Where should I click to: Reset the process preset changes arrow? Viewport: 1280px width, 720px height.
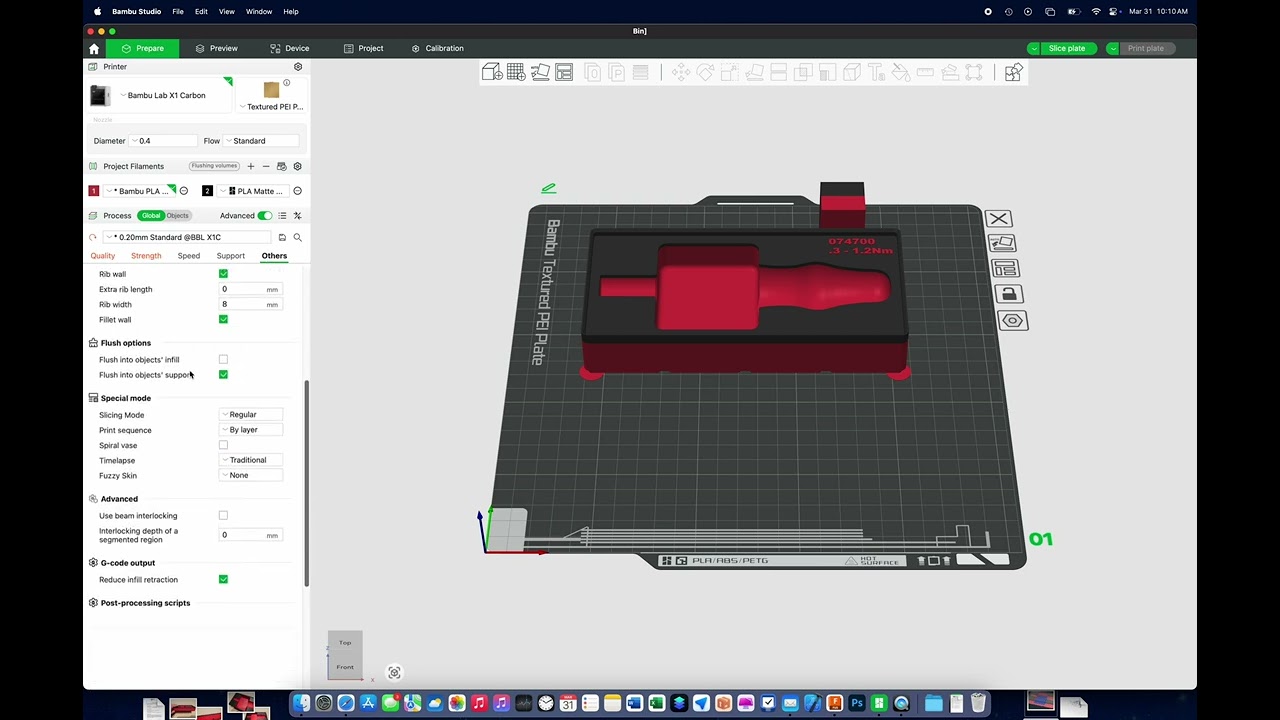pos(93,237)
